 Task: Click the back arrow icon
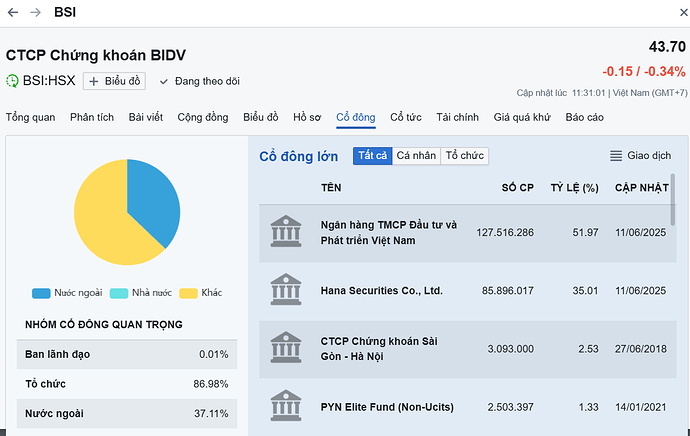pos(12,12)
